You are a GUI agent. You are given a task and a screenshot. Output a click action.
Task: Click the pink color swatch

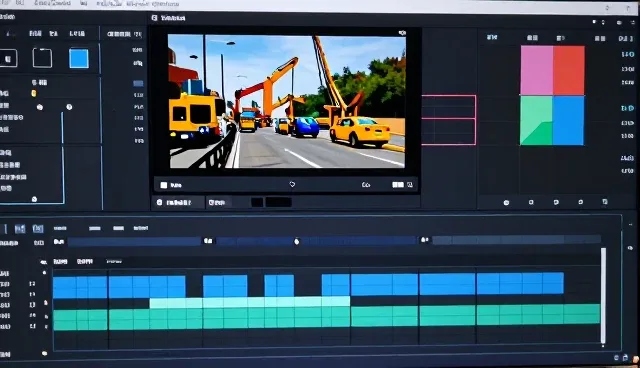[x=536, y=70]
